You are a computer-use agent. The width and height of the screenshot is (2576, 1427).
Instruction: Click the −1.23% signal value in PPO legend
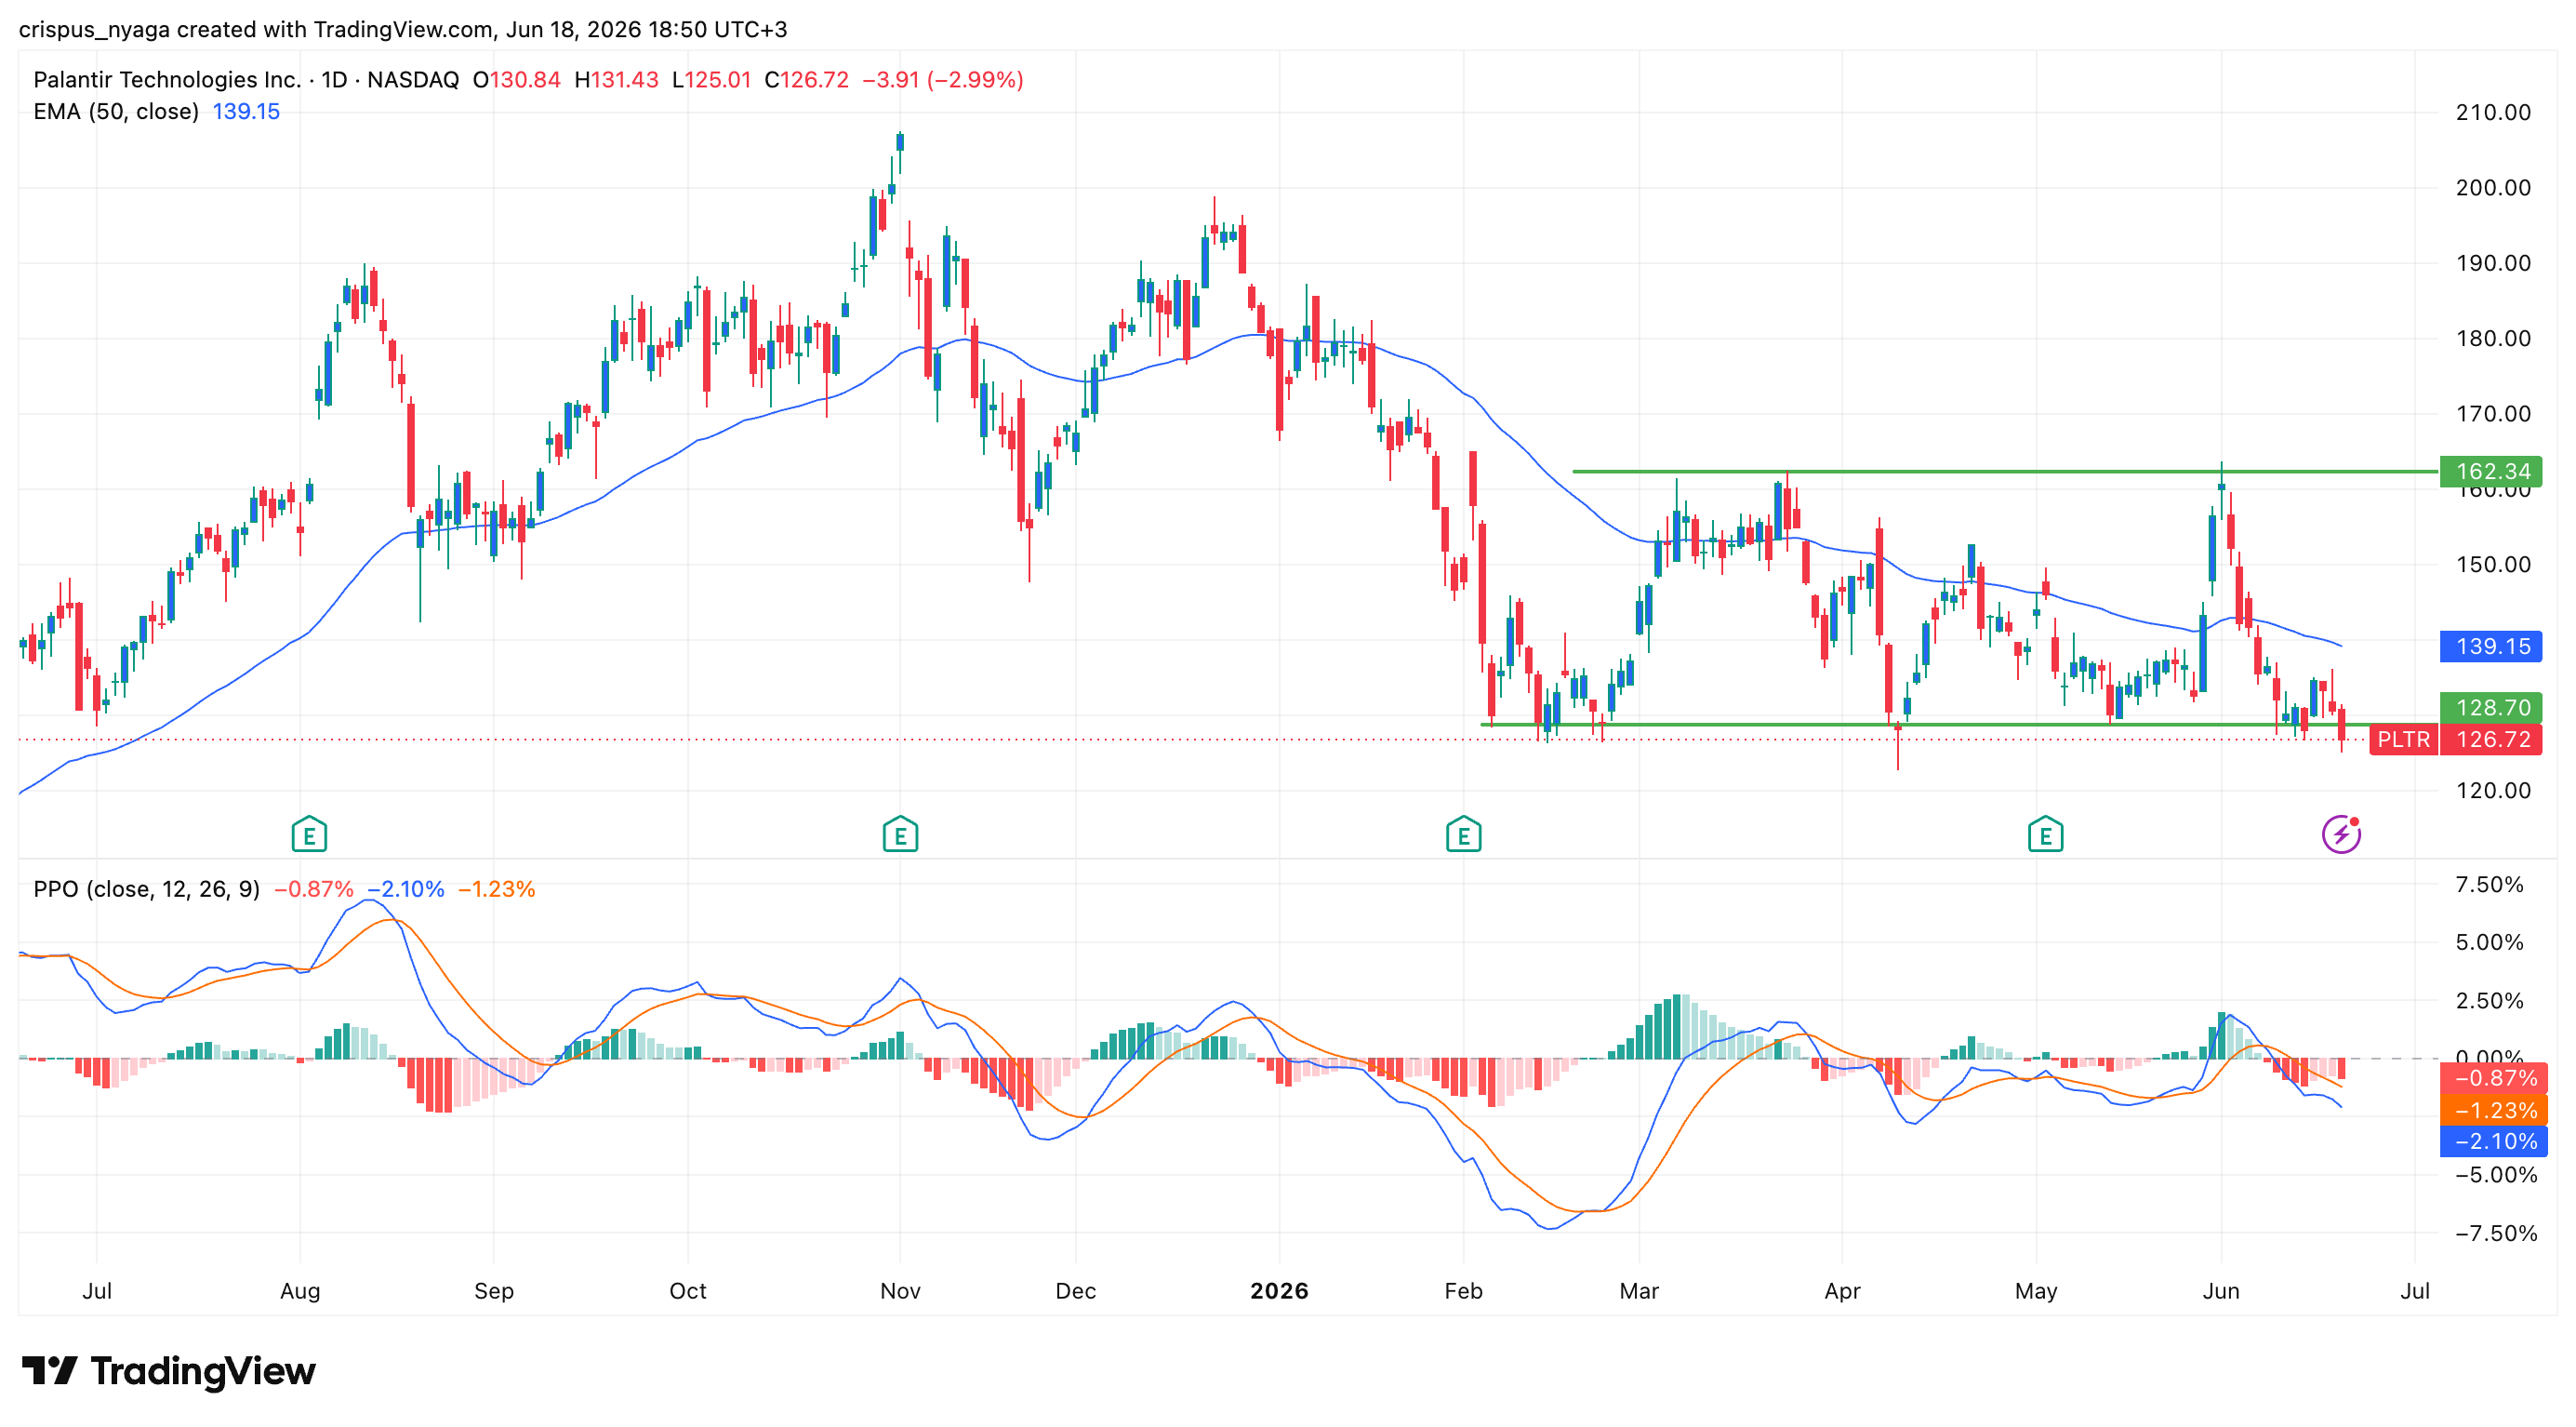[497, 889]
